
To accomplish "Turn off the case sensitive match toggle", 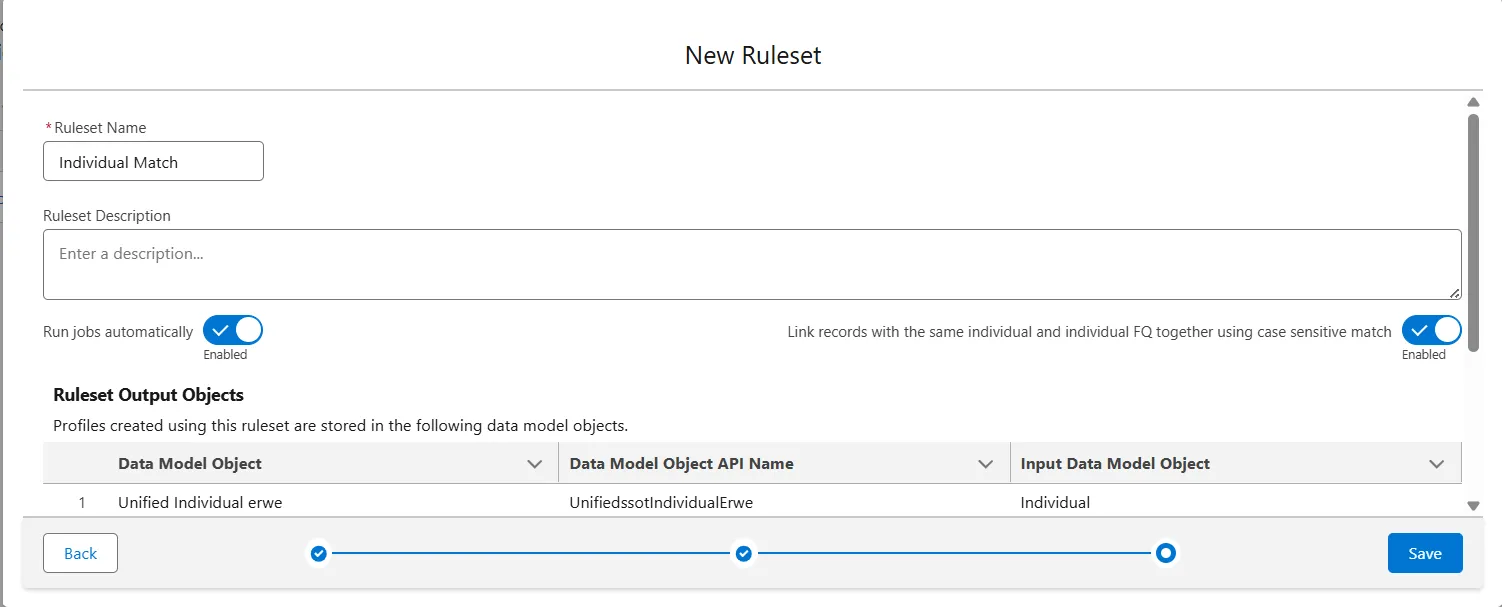I will [1431, 330].
